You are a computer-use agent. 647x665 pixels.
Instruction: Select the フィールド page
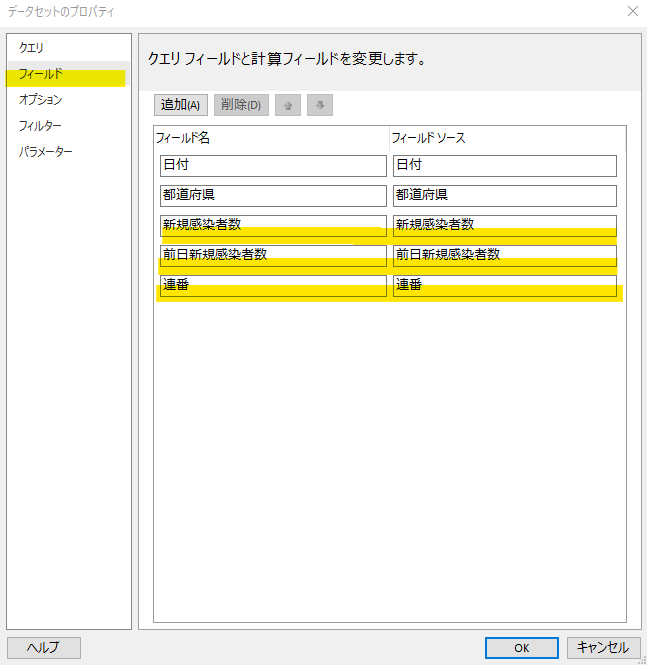coord(41,74)
